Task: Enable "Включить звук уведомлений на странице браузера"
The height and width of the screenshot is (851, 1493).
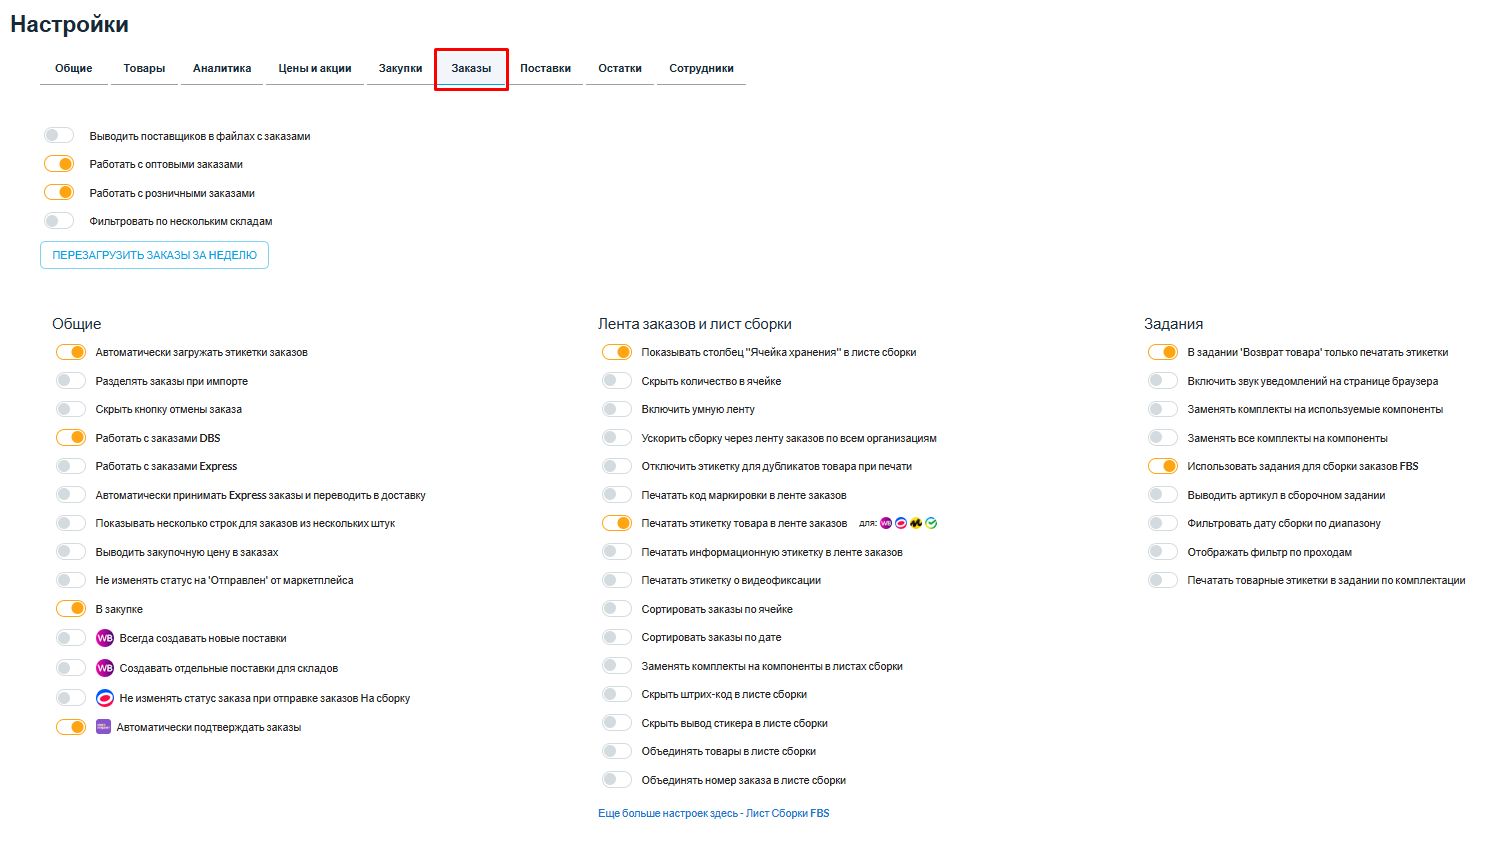Action: coord(1163,381)
